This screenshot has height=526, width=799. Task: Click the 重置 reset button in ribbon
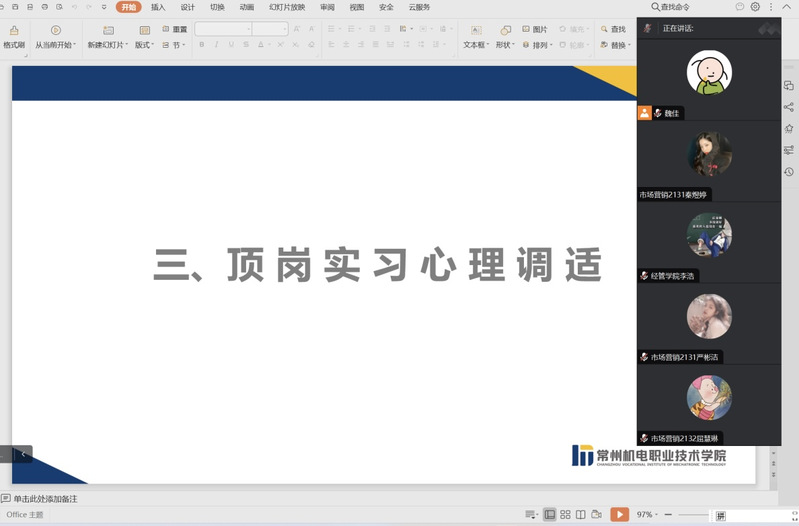point(174,30)
